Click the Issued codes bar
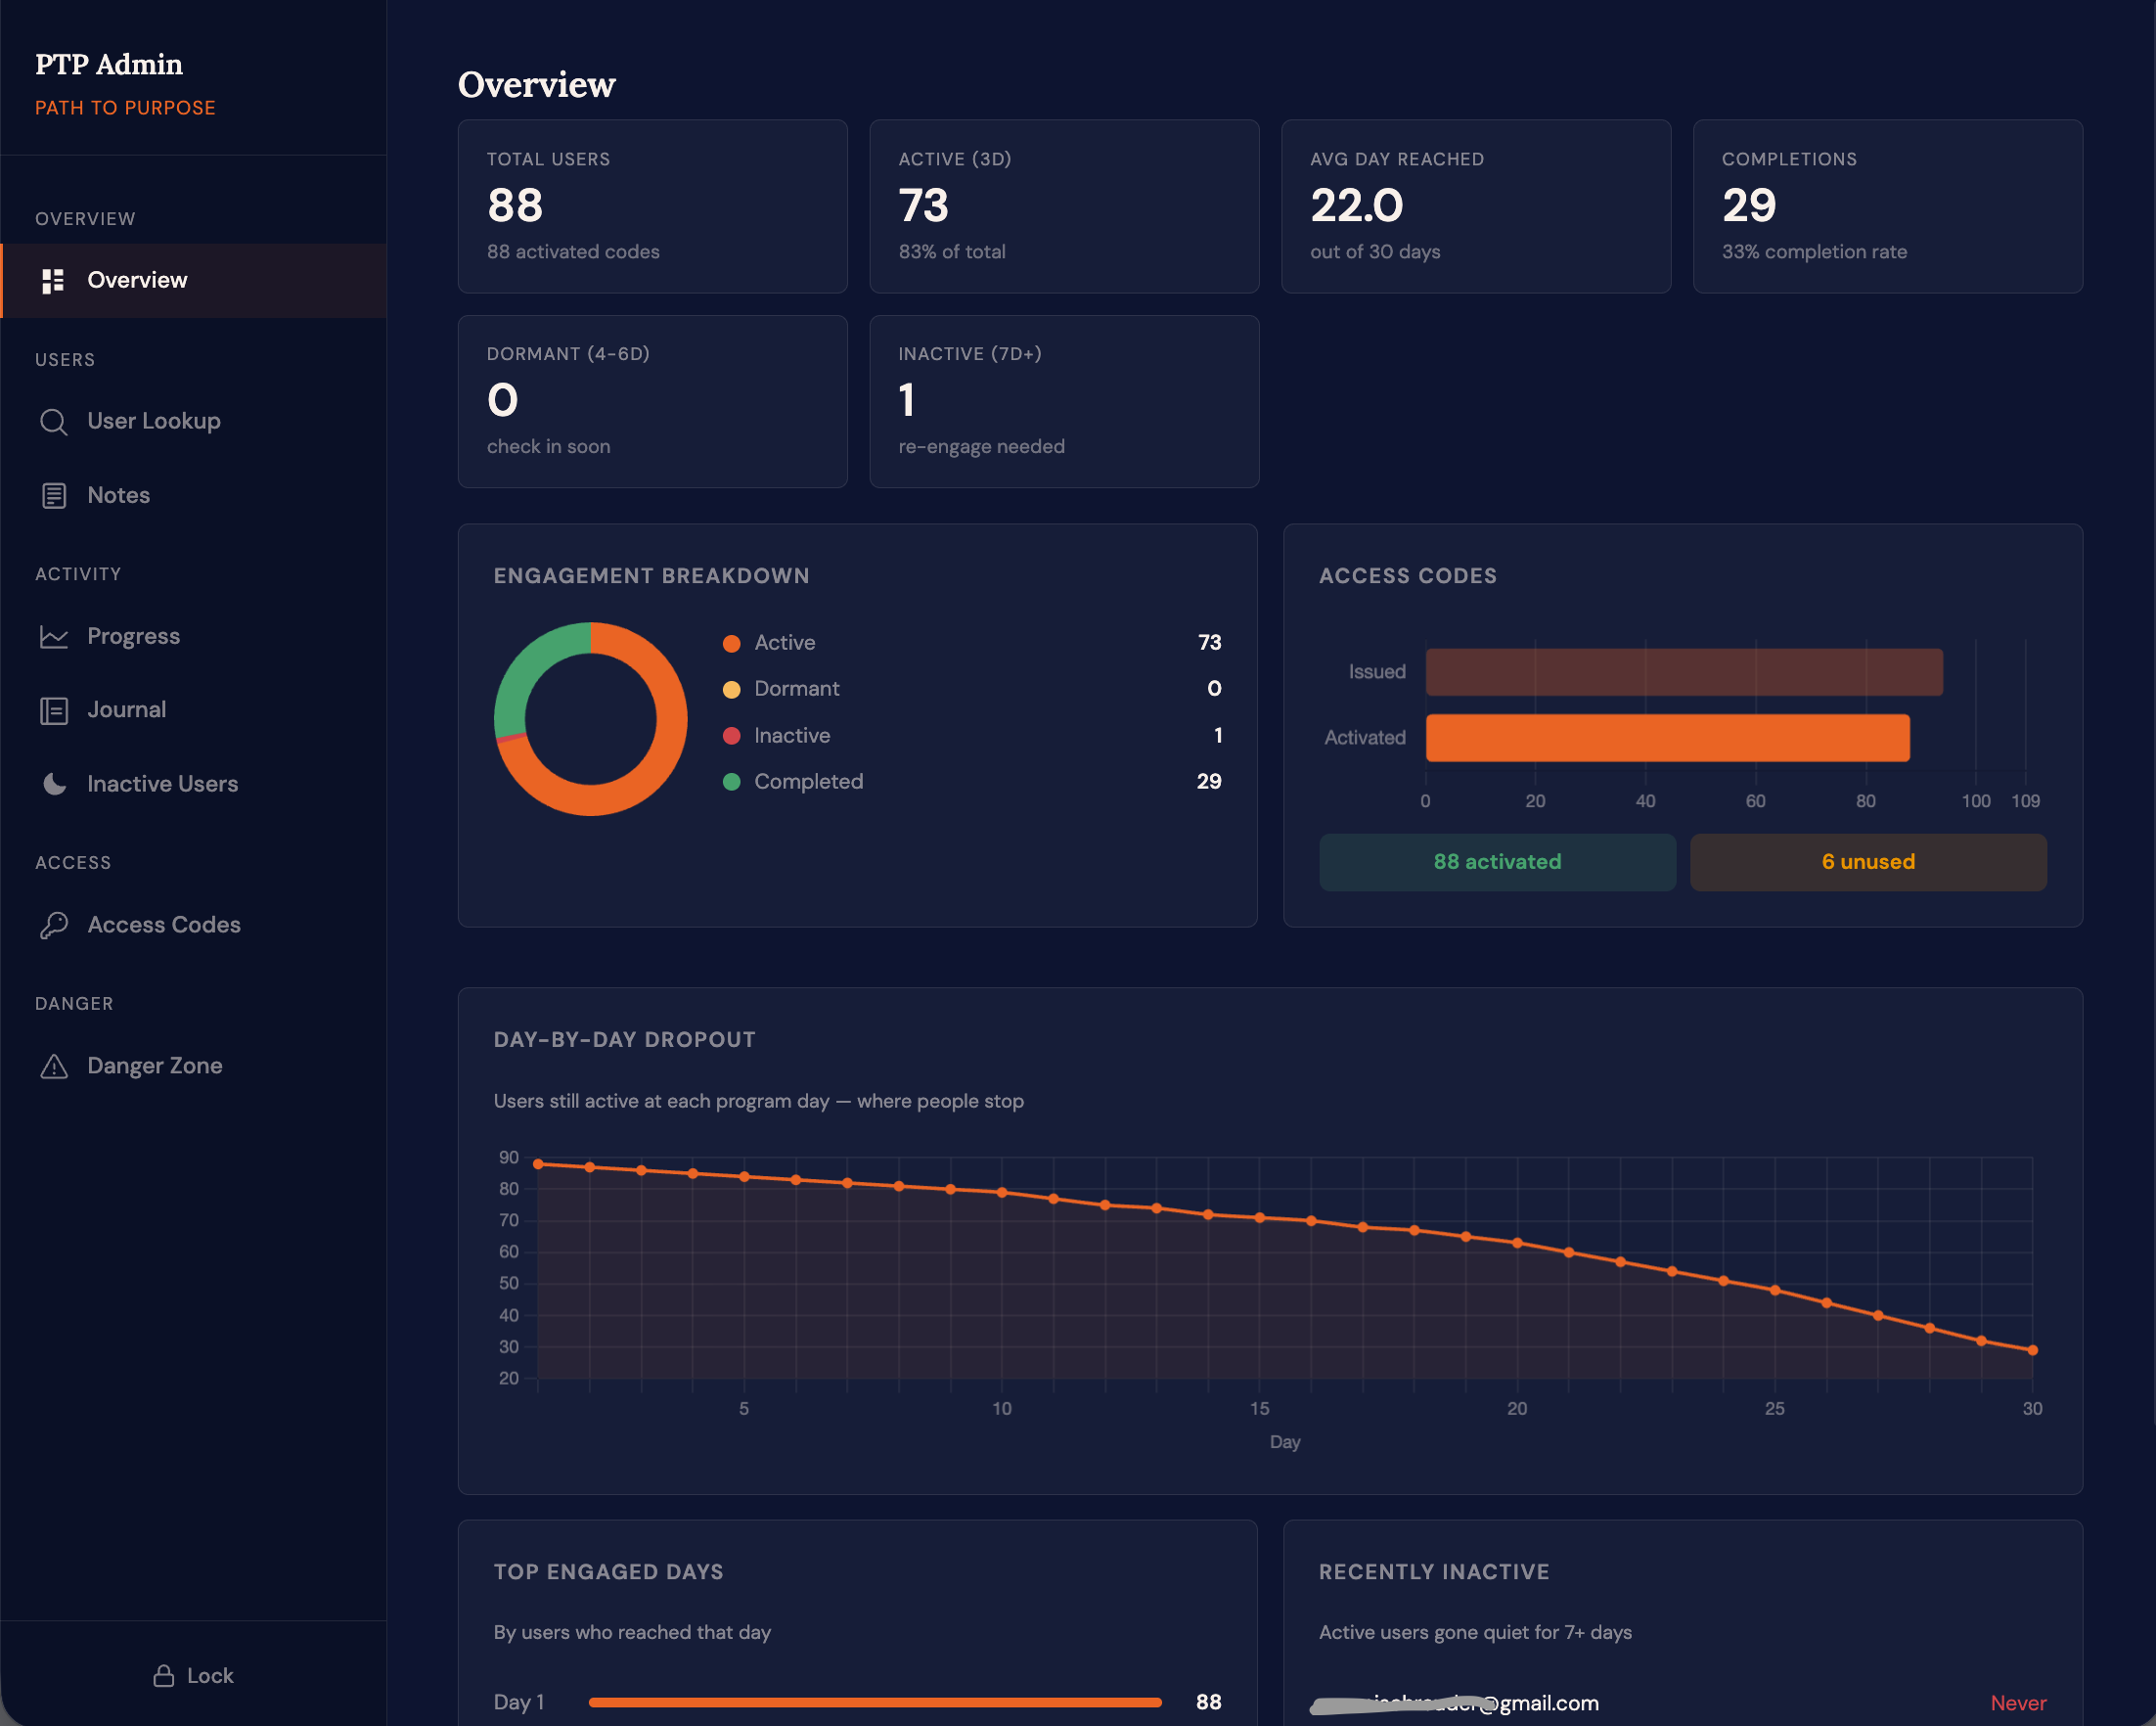Image resolution: width=2156 pixels, height=1726 pixels. click(1684, 672)
